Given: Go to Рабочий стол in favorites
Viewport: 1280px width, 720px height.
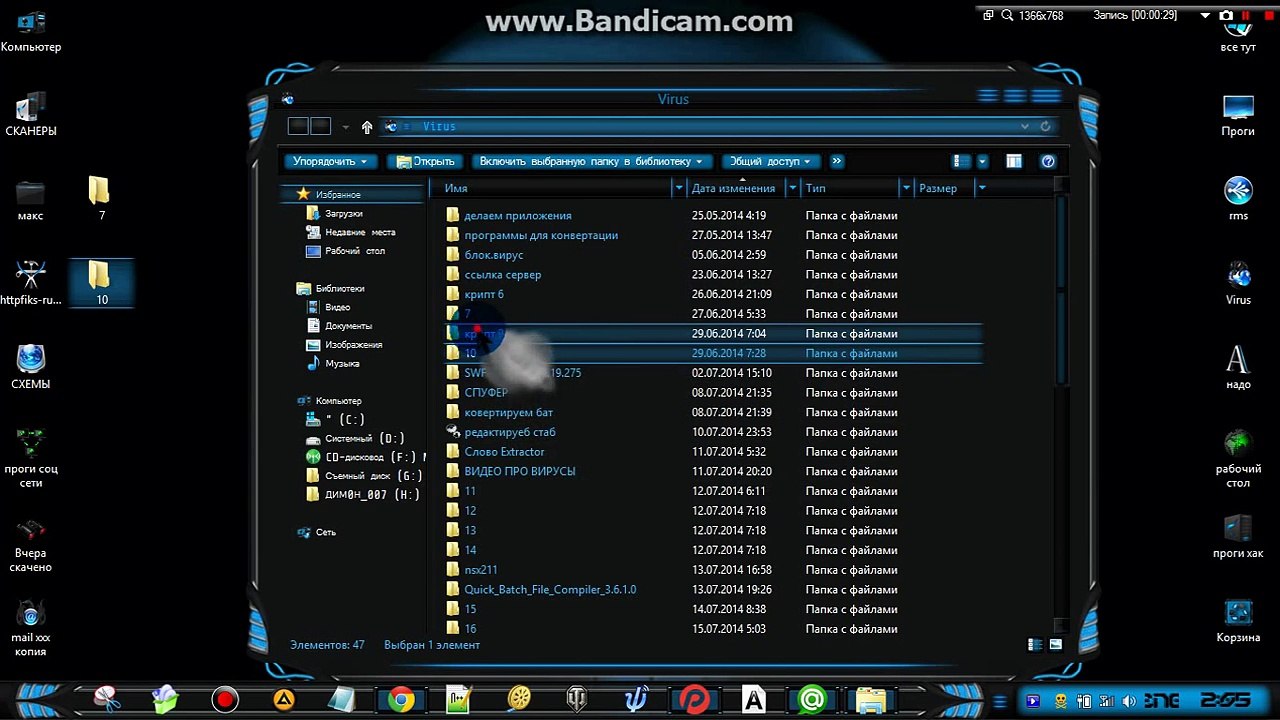Looking at the screenshot, I should (x=355, y=251).
